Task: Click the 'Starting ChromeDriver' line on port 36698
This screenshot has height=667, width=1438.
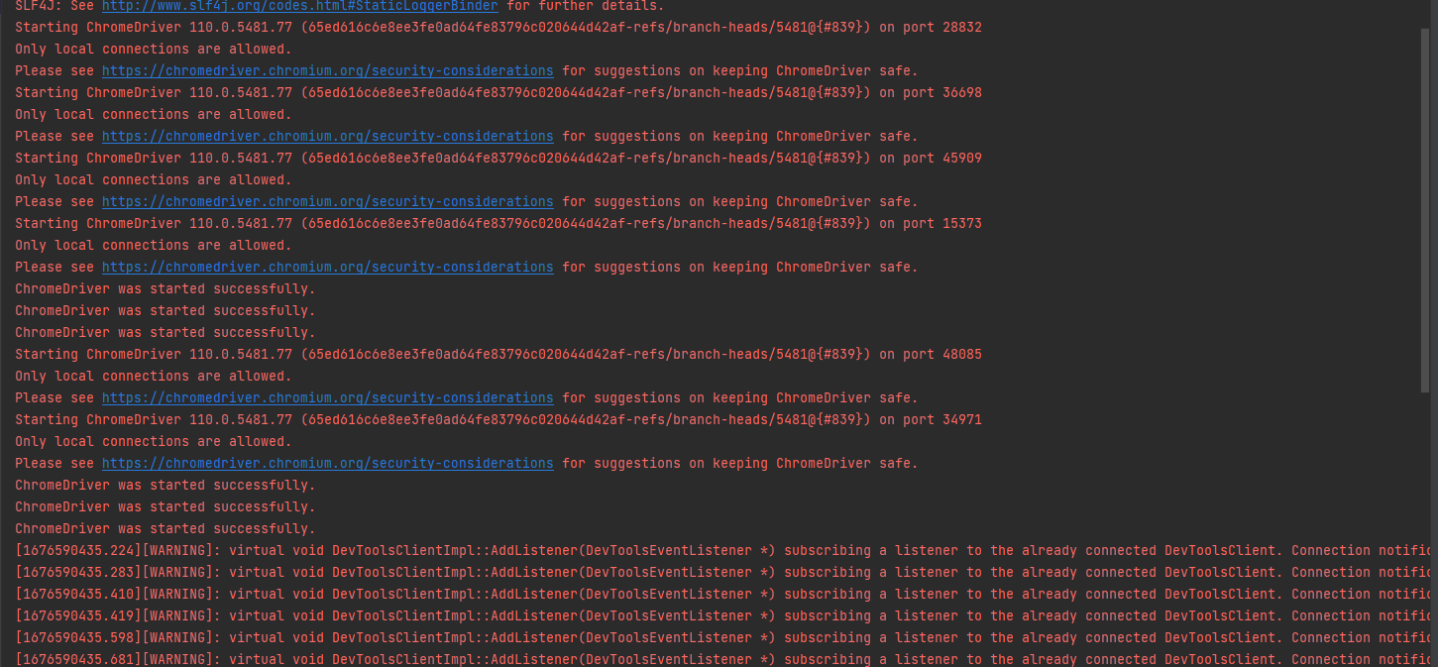Action: point(498,93)
